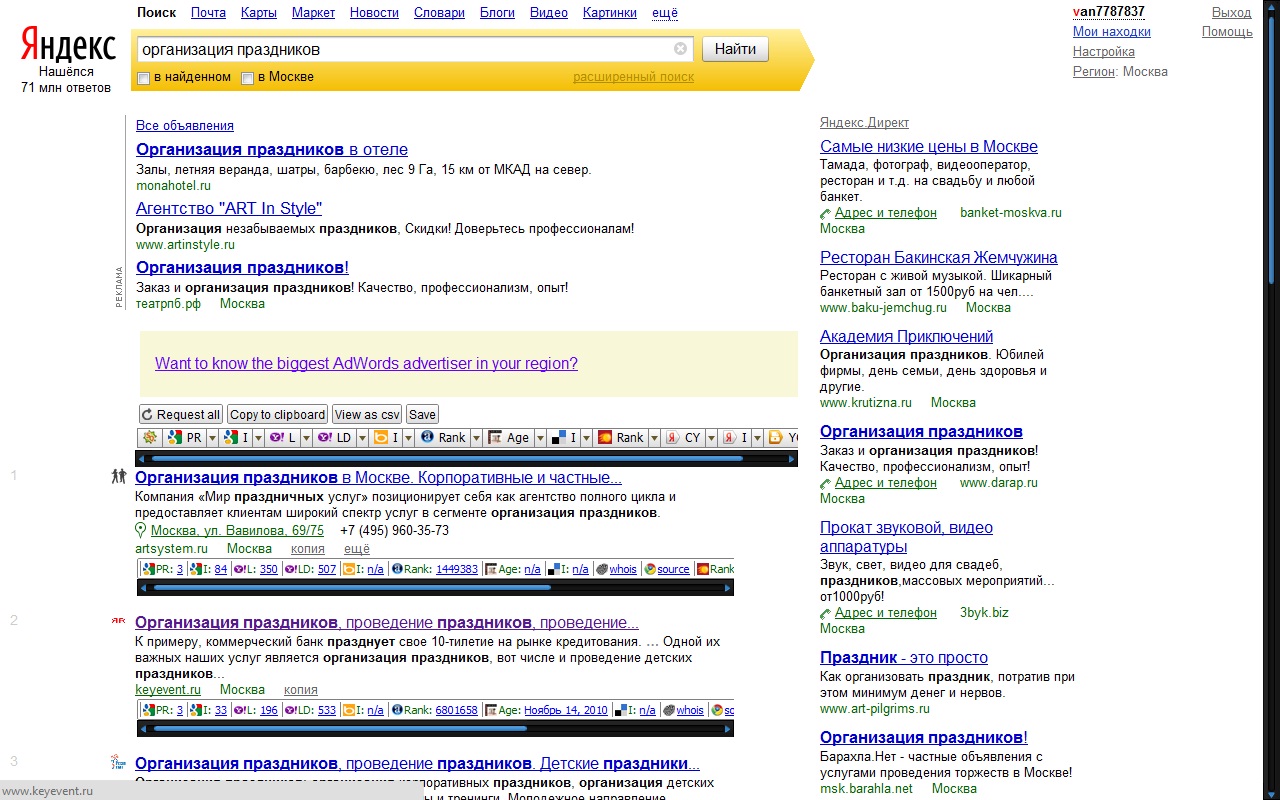This screenshot has width=1280, height=800.
Task: Click the Bing I icon in toolbar header
Action: (x=381, y=438)
